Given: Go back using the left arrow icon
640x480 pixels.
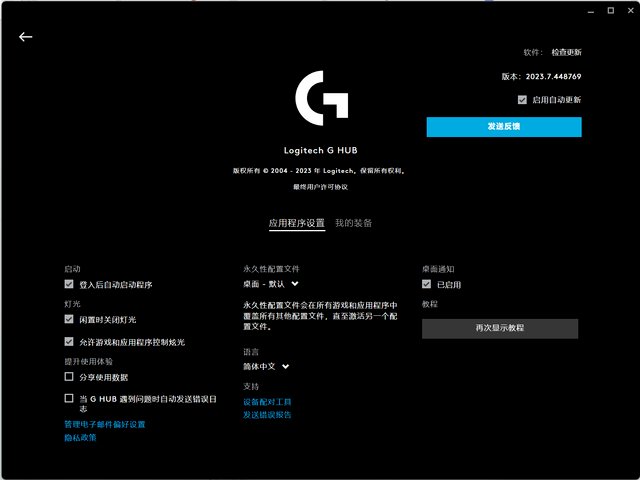Looking at the screenshot, I should pos(25,37).
